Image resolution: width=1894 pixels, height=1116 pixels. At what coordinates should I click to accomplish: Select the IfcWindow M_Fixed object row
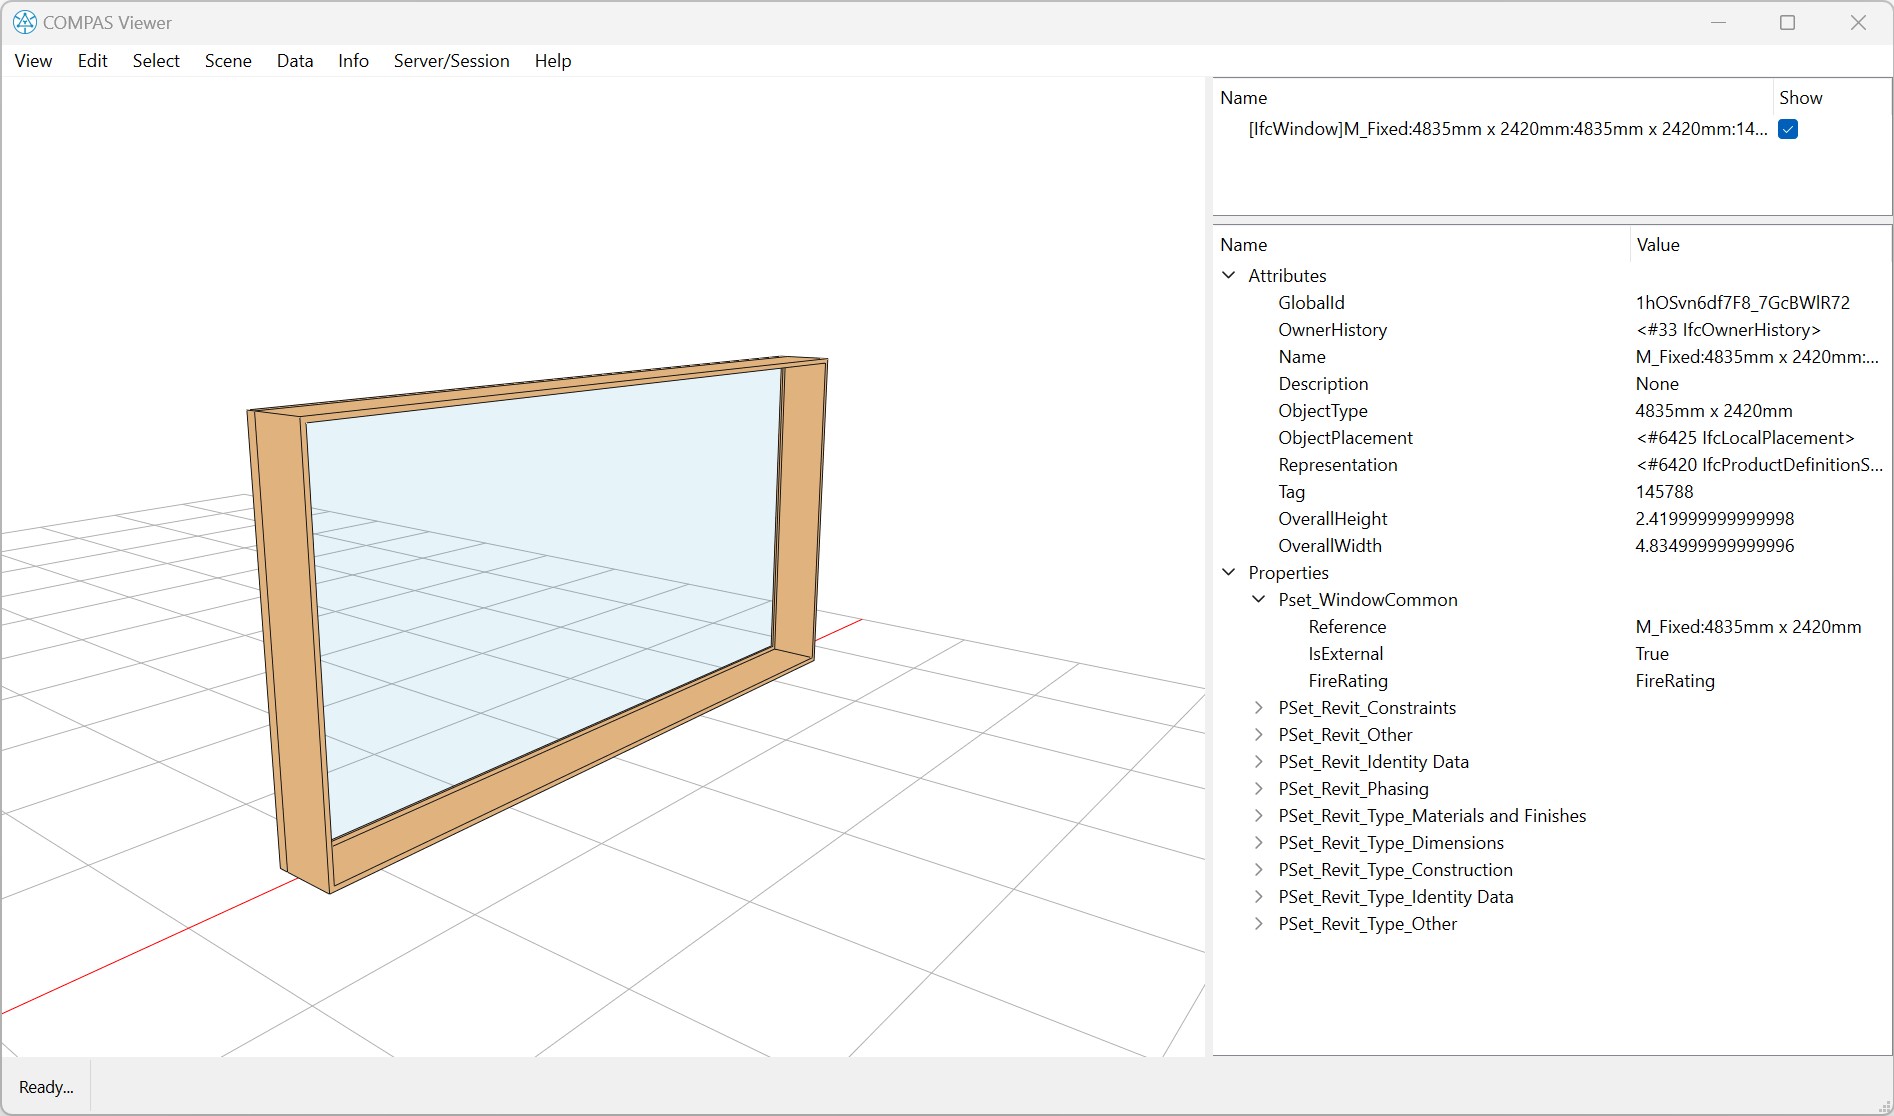(x=1506, y=129)
